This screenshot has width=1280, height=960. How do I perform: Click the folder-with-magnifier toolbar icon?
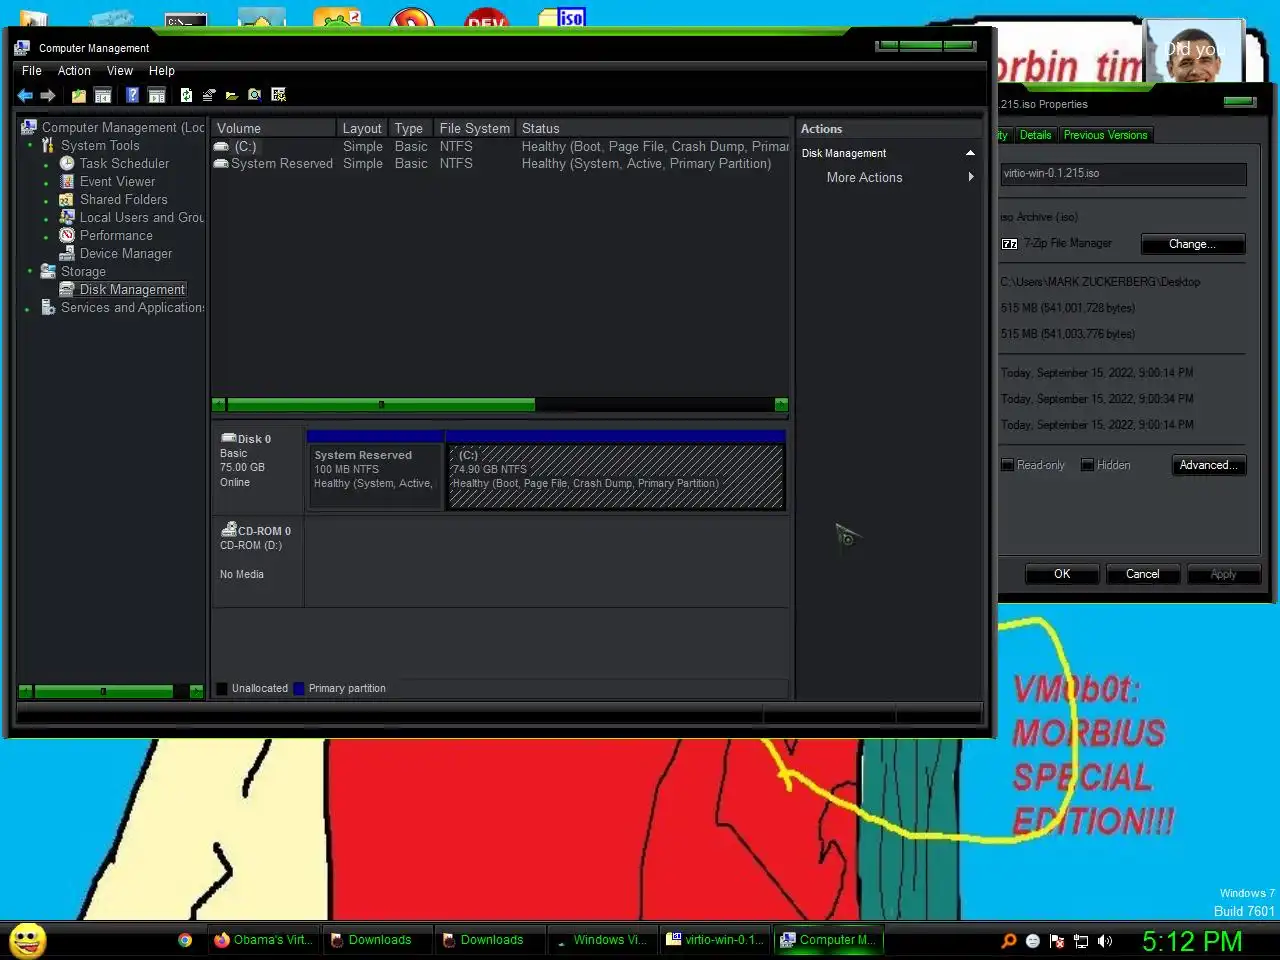click(x=255, y=95)
